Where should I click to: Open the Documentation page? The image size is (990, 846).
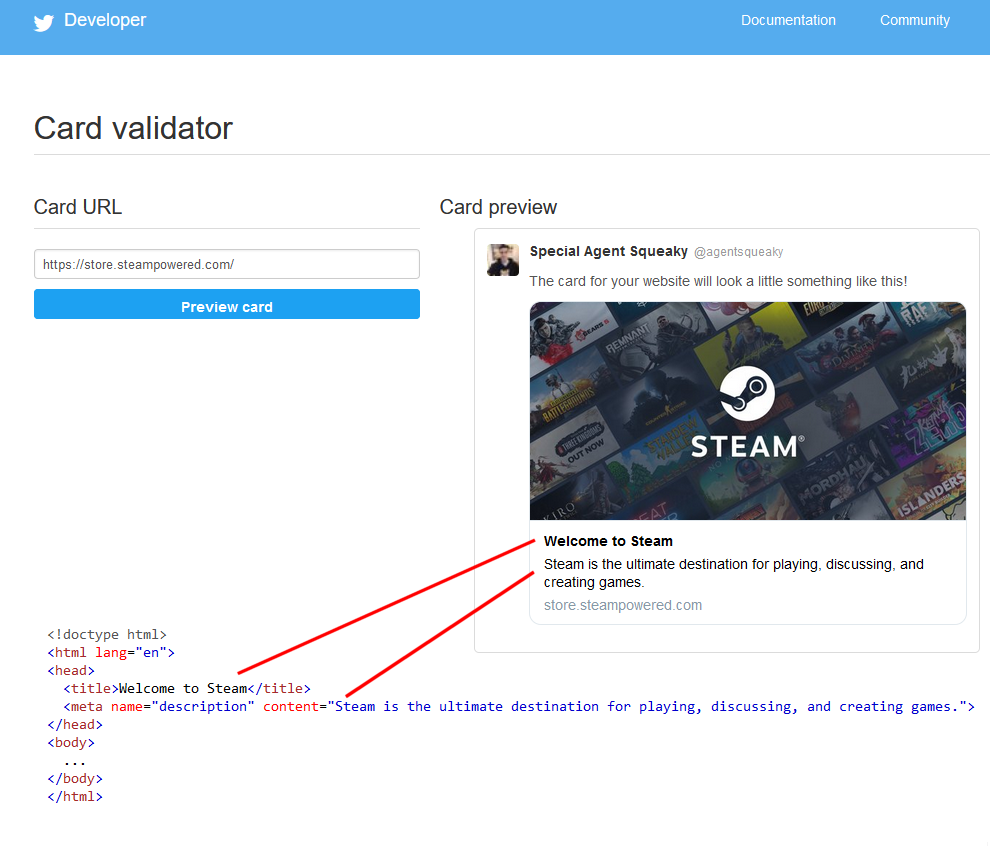click(788, 20)
